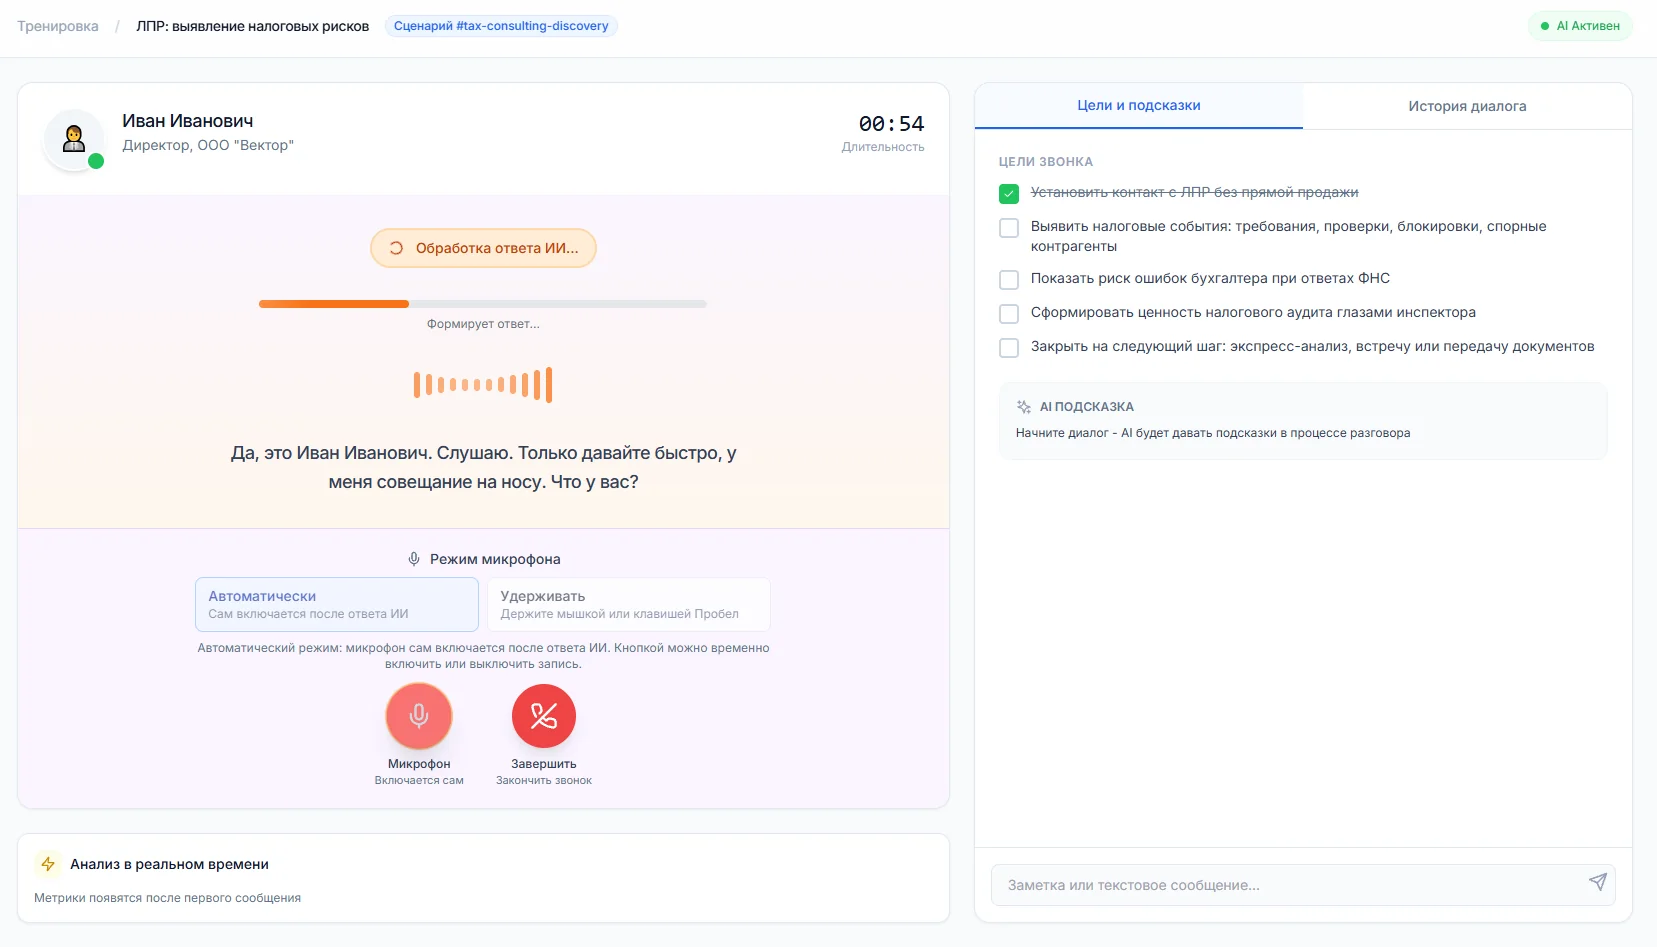Select Автоматически microphone mode
Viewport: 1657px width, 947px height.
point(337,604)
